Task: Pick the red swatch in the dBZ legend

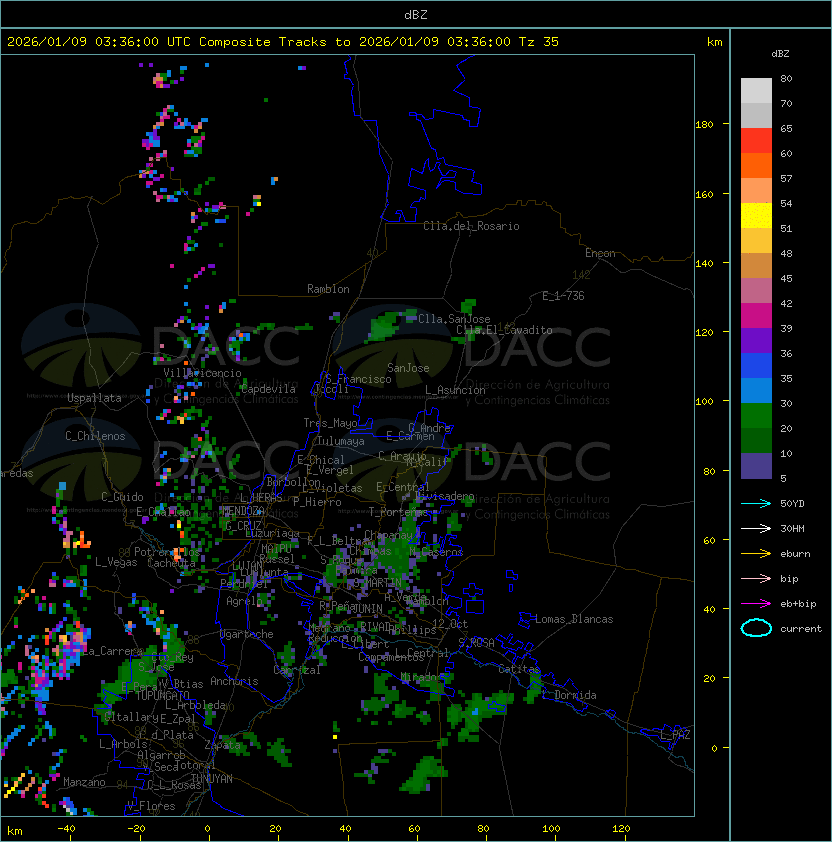Action: tap(756, 140)
